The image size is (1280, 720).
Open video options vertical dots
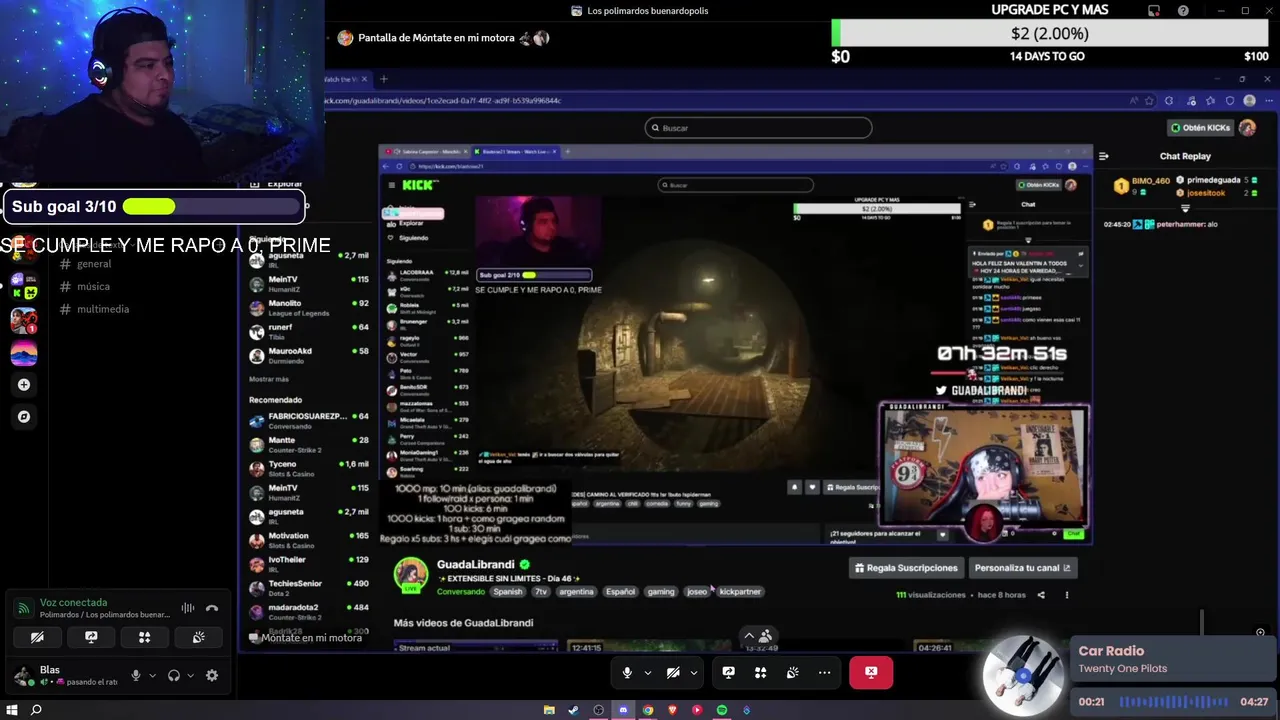(1066, 595)
